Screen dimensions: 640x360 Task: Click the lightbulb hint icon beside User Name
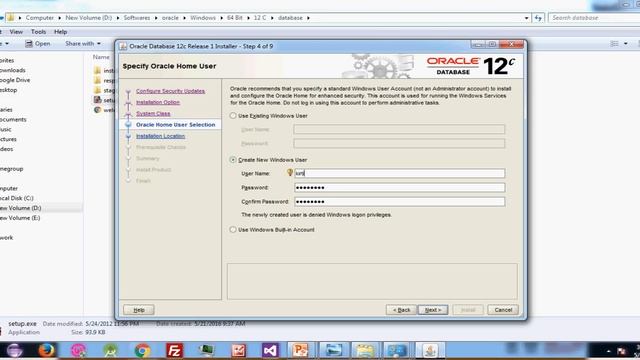[290, 173]
